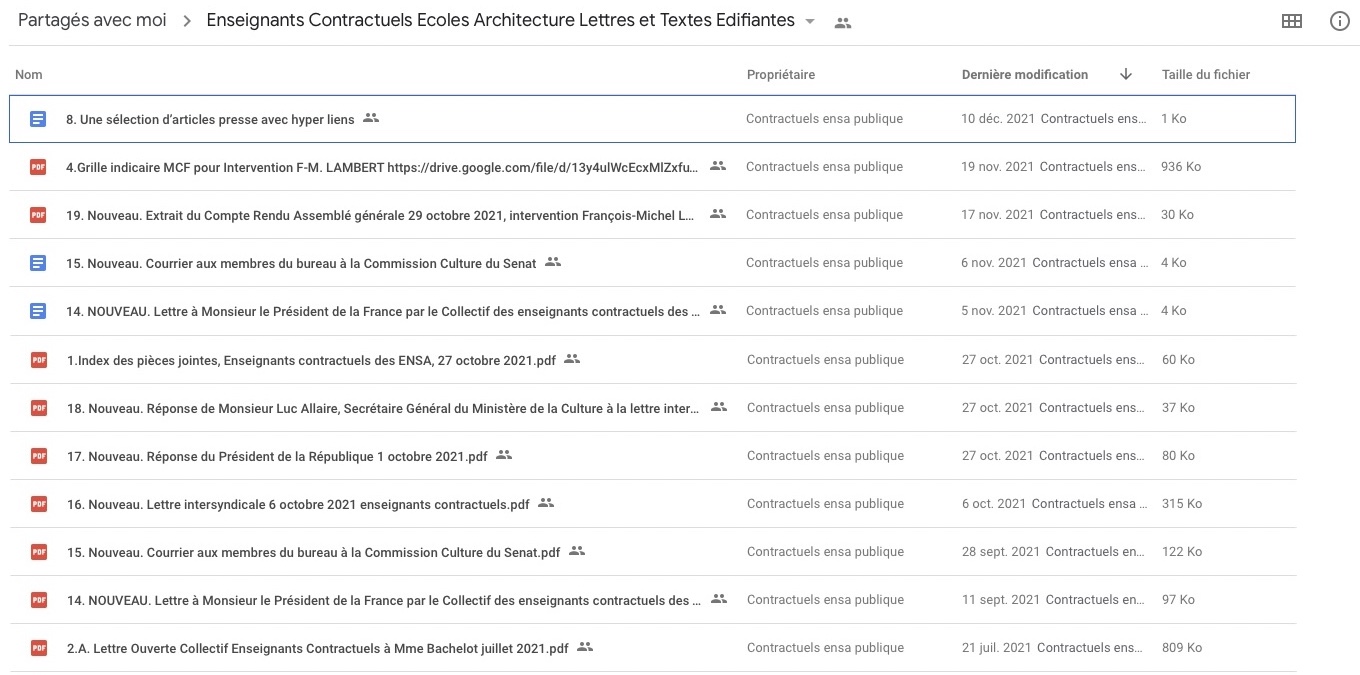The image size is (1360, 675).
Task: Click the Google Docs icon for file 8
Action: point(38,119)
